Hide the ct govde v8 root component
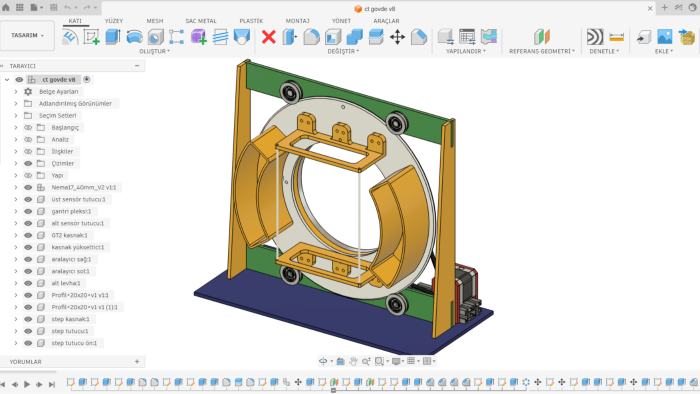Image resolution: width=700 pixels, height=394 pixels. pyautogui.click(x=19, y=79)
